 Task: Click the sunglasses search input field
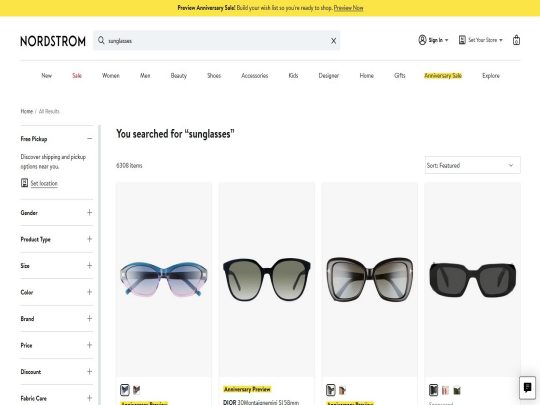tap(217, 41)
